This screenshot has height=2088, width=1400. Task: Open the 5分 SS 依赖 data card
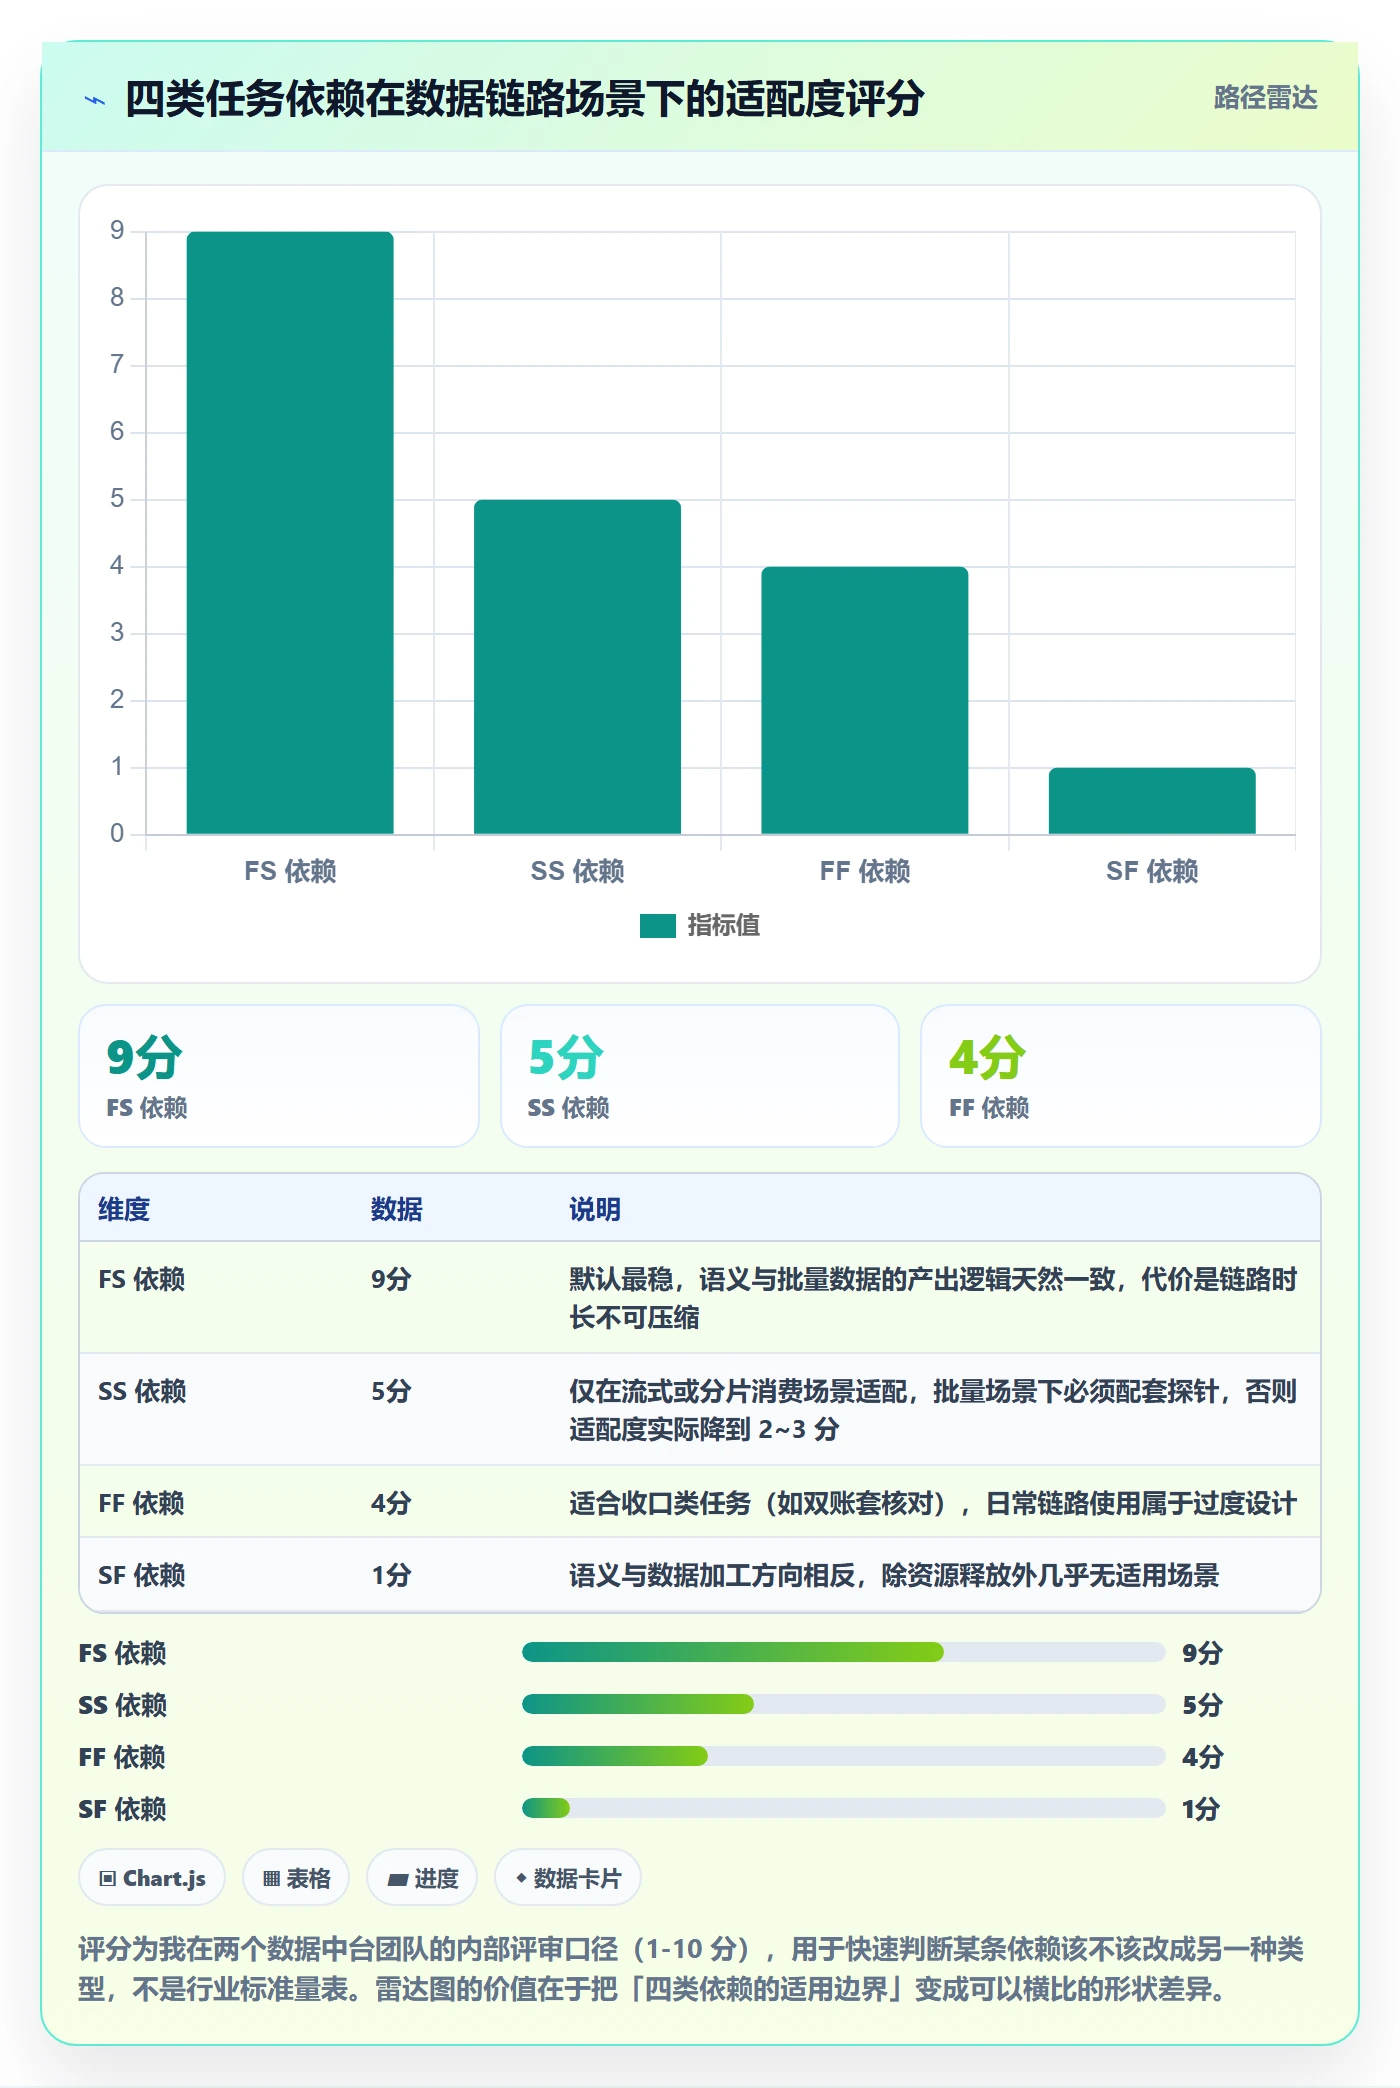coord(700,1076)
